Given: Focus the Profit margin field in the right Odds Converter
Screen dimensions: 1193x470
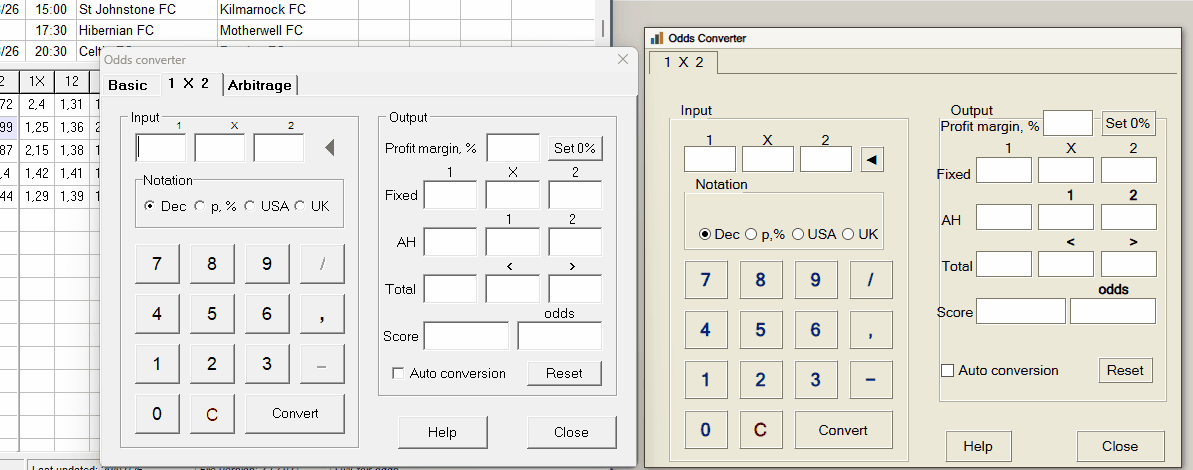Looking at the screenshot, I should tap(1068, 122).
